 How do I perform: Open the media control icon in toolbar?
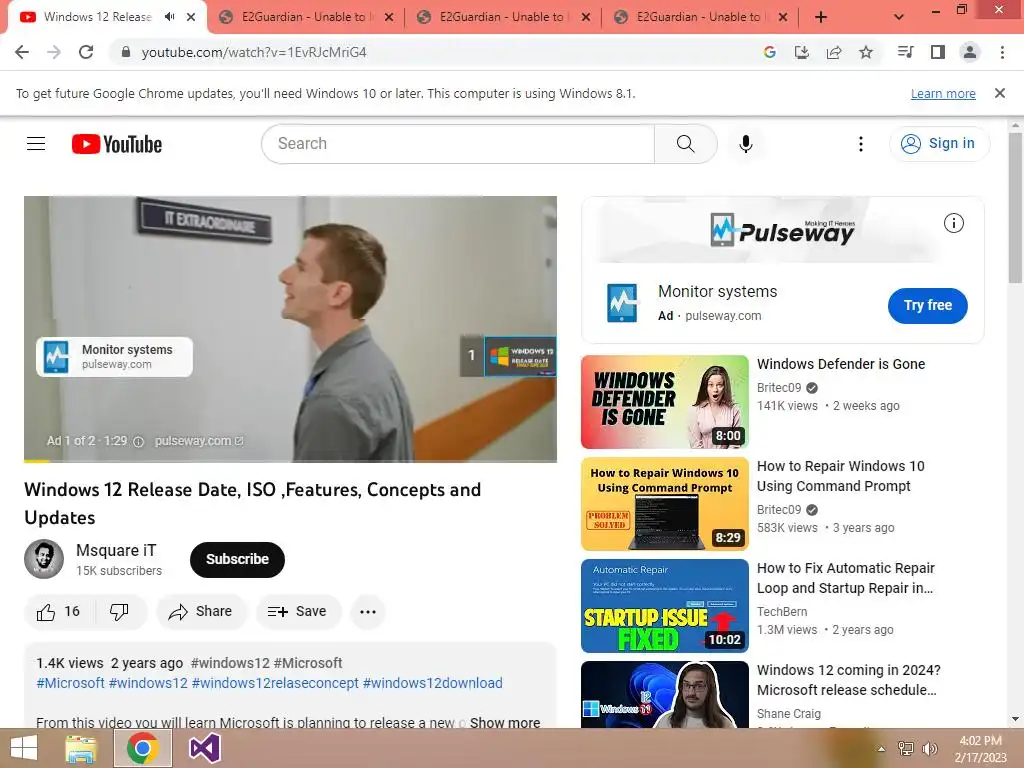[905, 52]
